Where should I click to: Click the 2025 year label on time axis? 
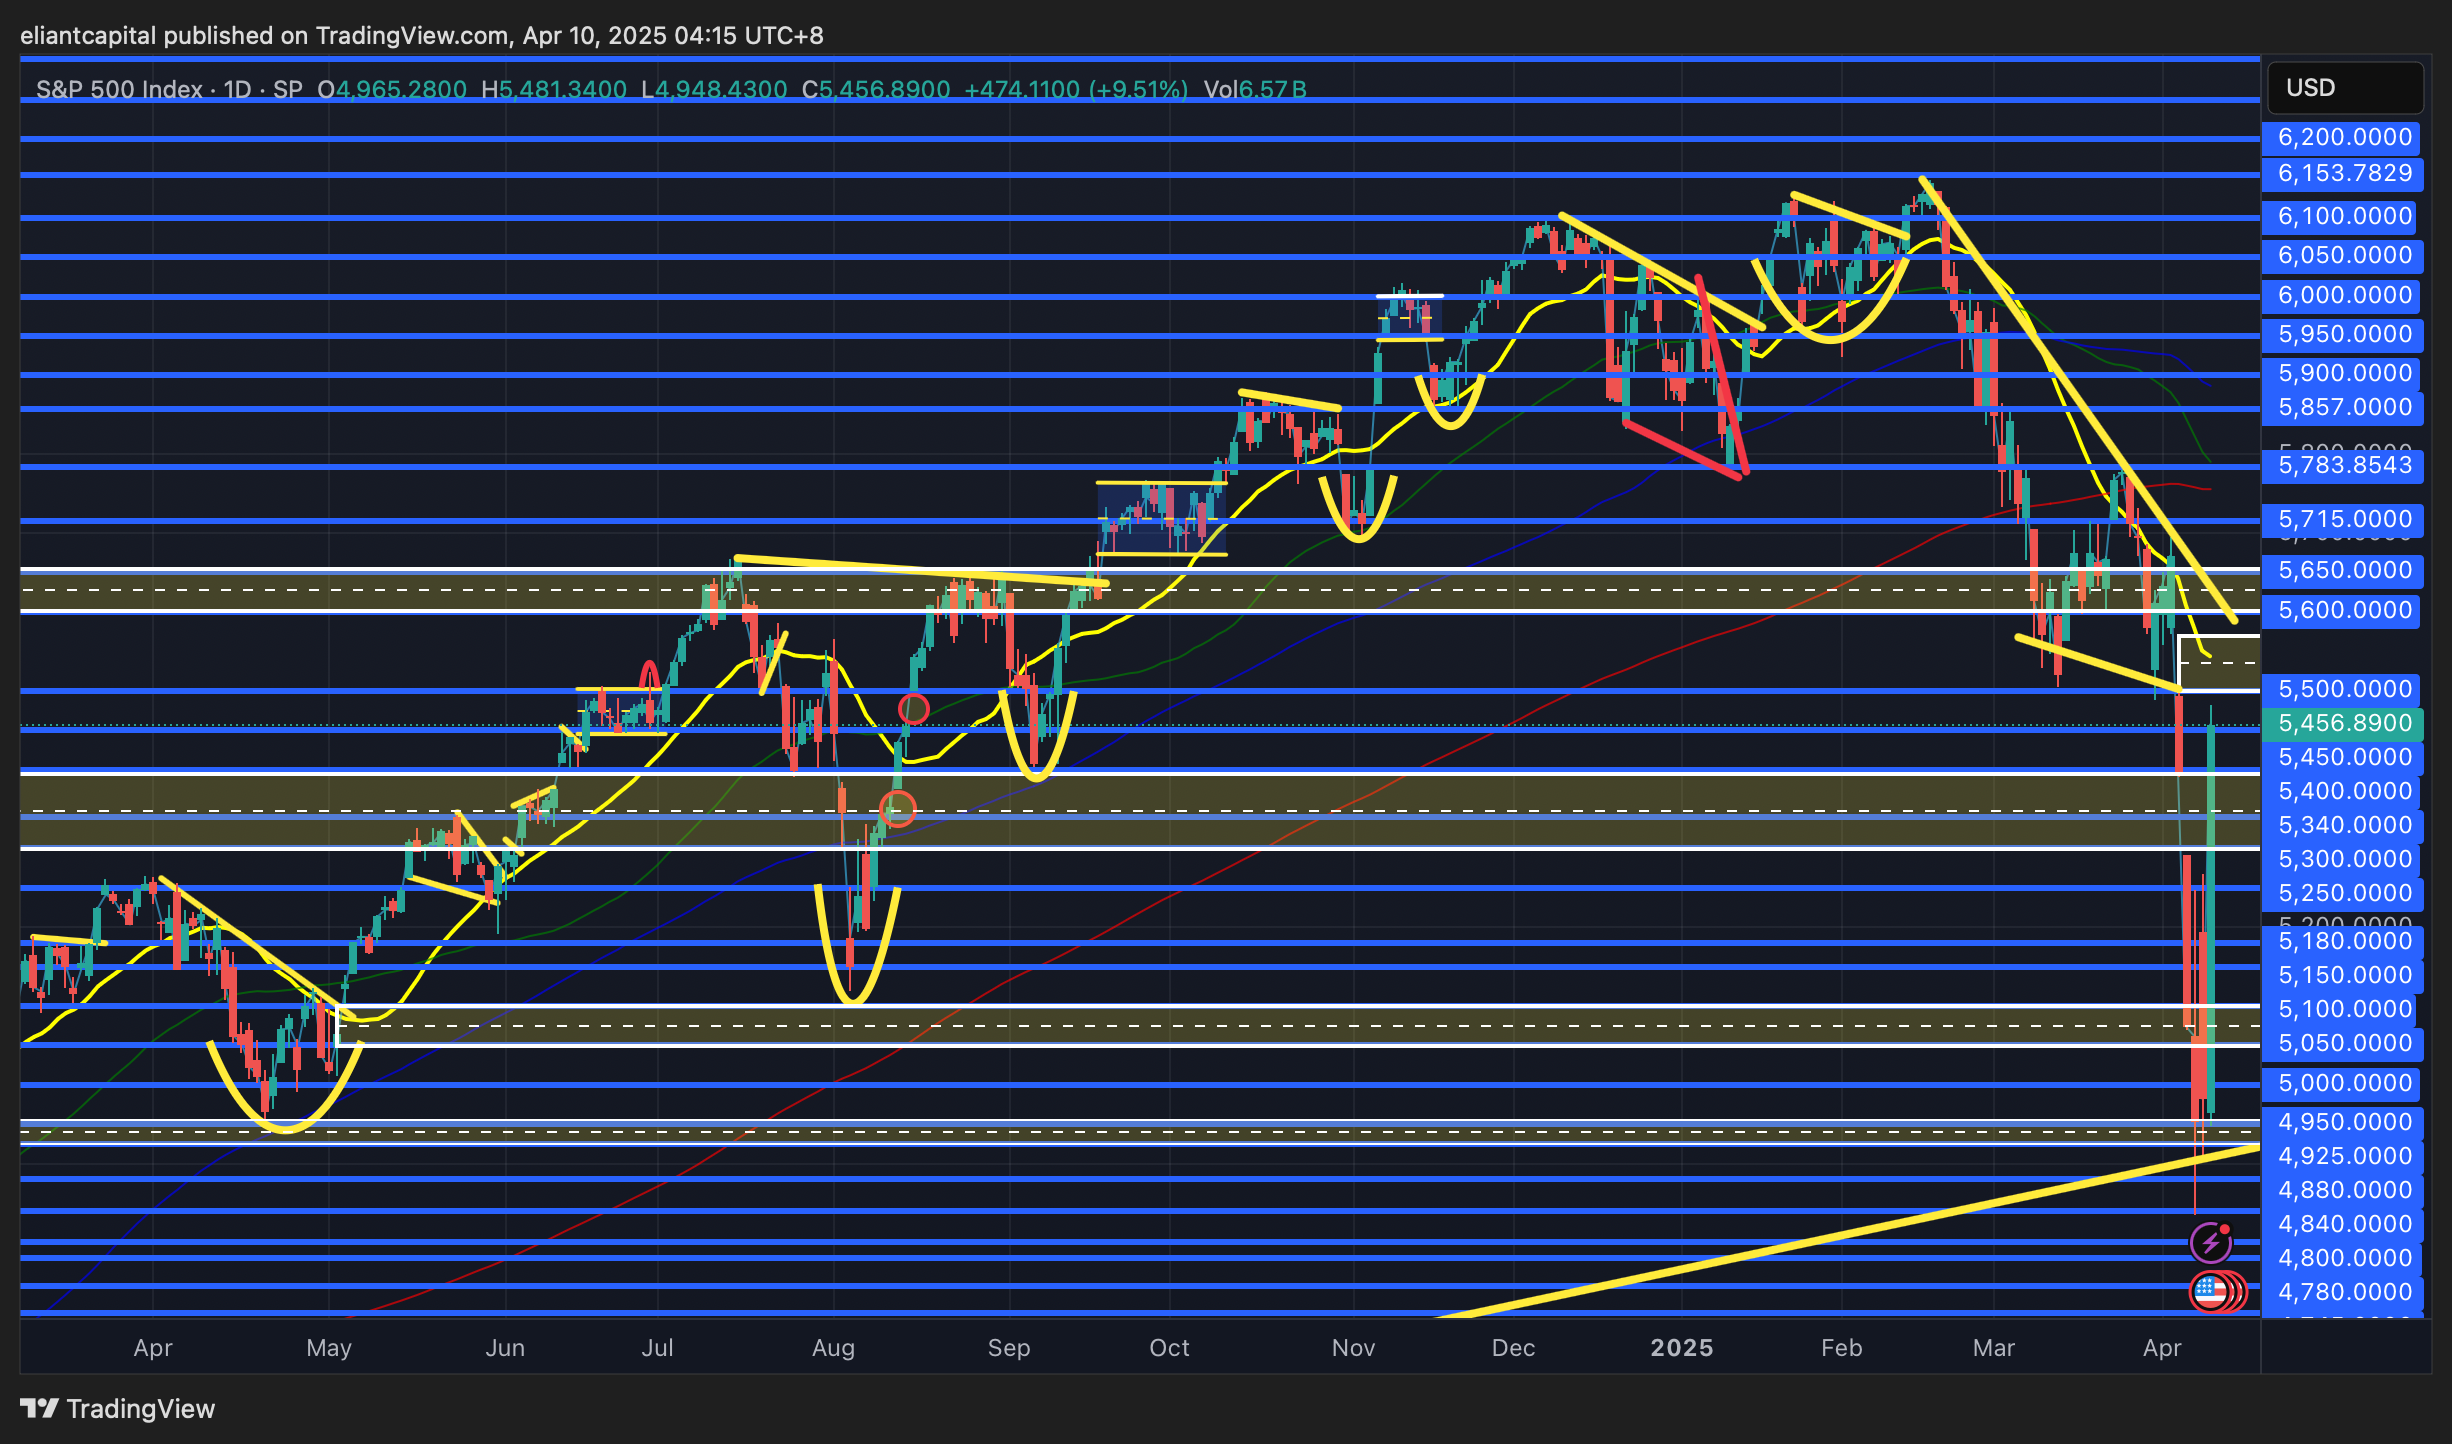tap(1681, 1348)
